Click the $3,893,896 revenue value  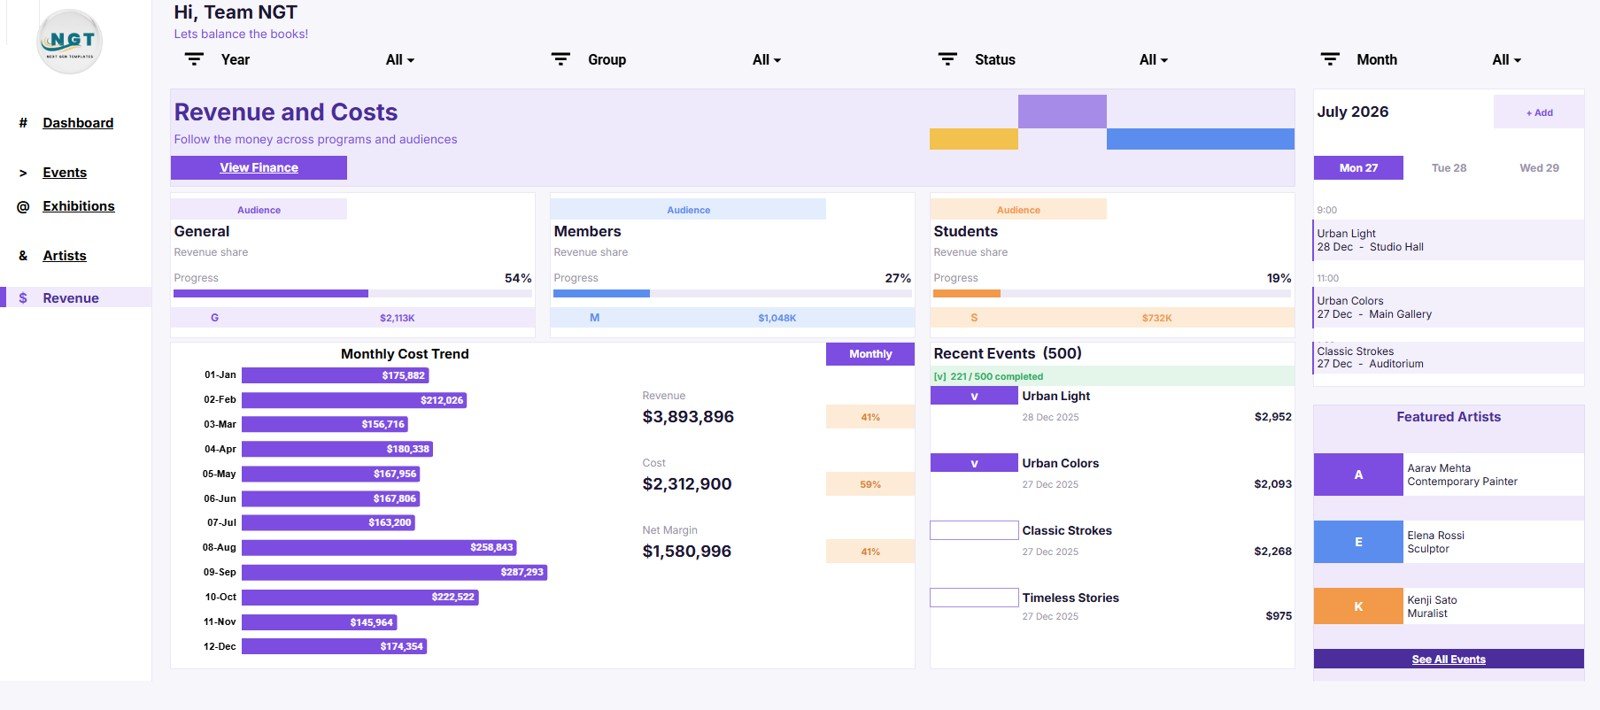pyautogui.click(x=688, y=417)
